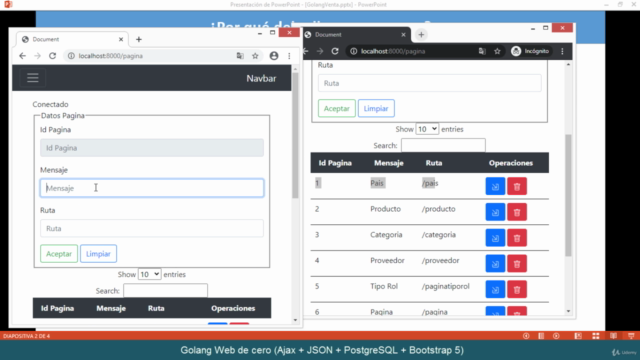This screenshot has width=640, height=360.
Task: Edit the Tipo Rol row
Action: [x=495, y=289]
